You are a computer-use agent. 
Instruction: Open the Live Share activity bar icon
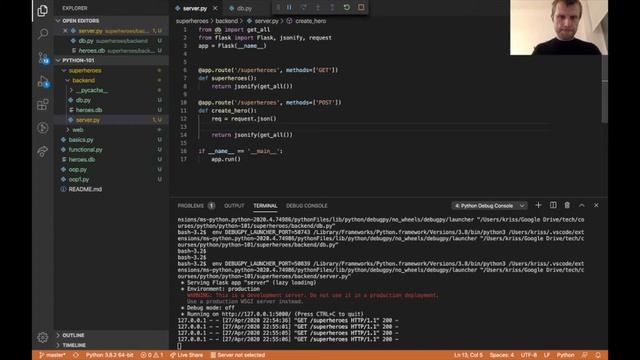[42, 151]
